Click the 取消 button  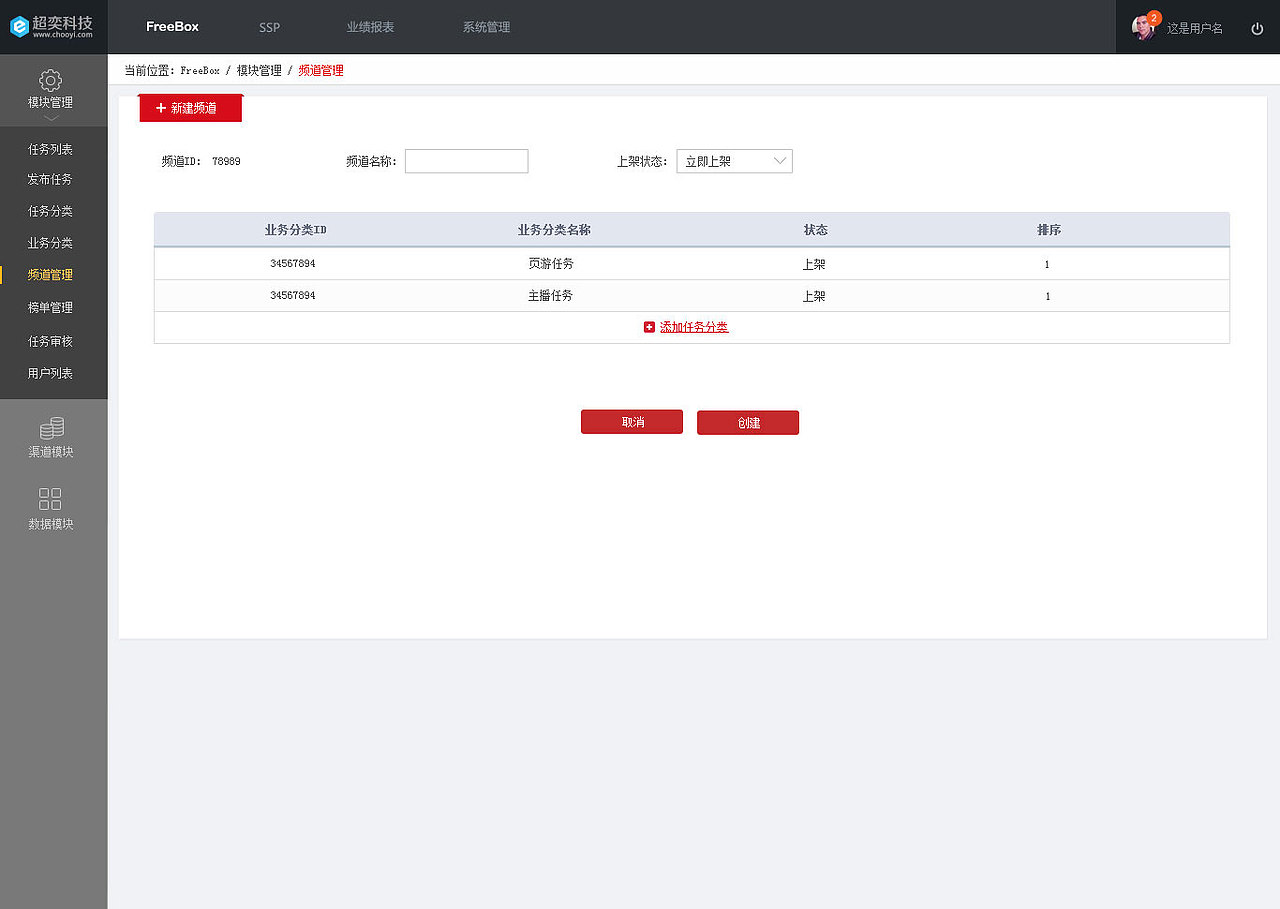click(632, 422)
